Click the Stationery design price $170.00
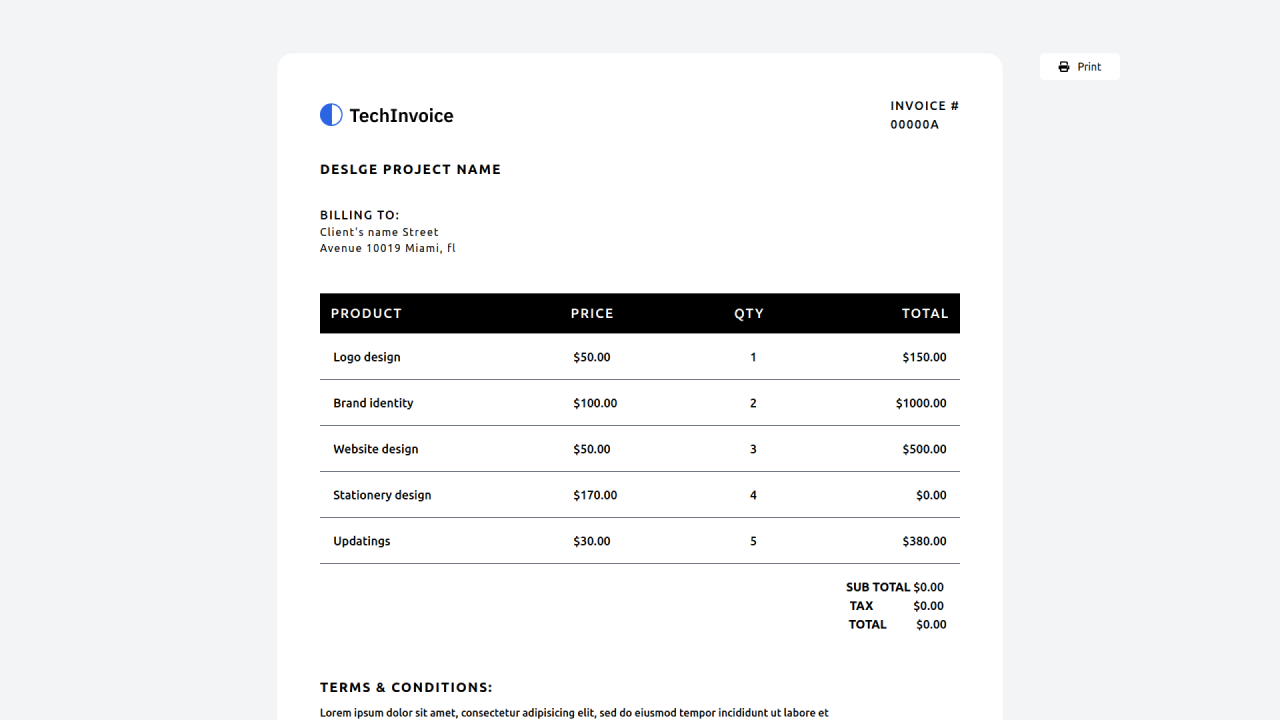The width and height of the screenshot is (1280, 720). pos(595,495)
